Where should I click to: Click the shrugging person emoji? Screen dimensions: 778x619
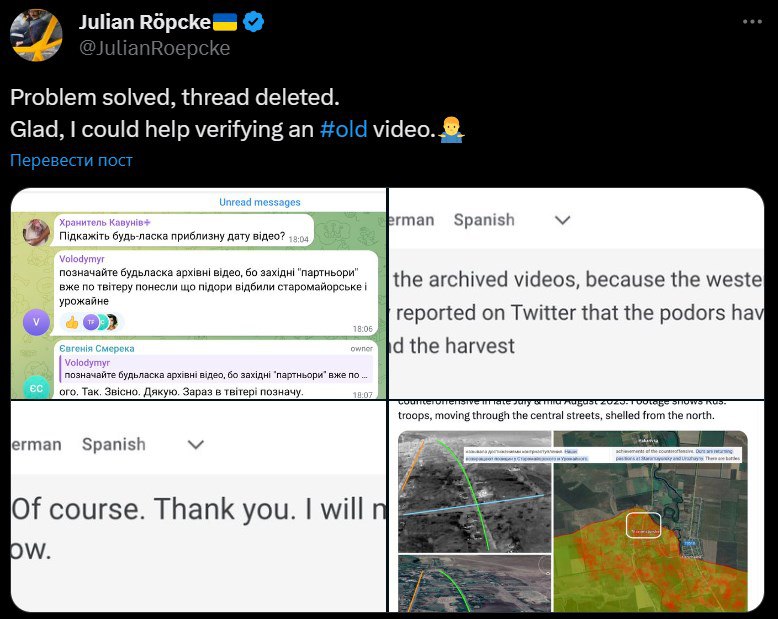[452, 129]
